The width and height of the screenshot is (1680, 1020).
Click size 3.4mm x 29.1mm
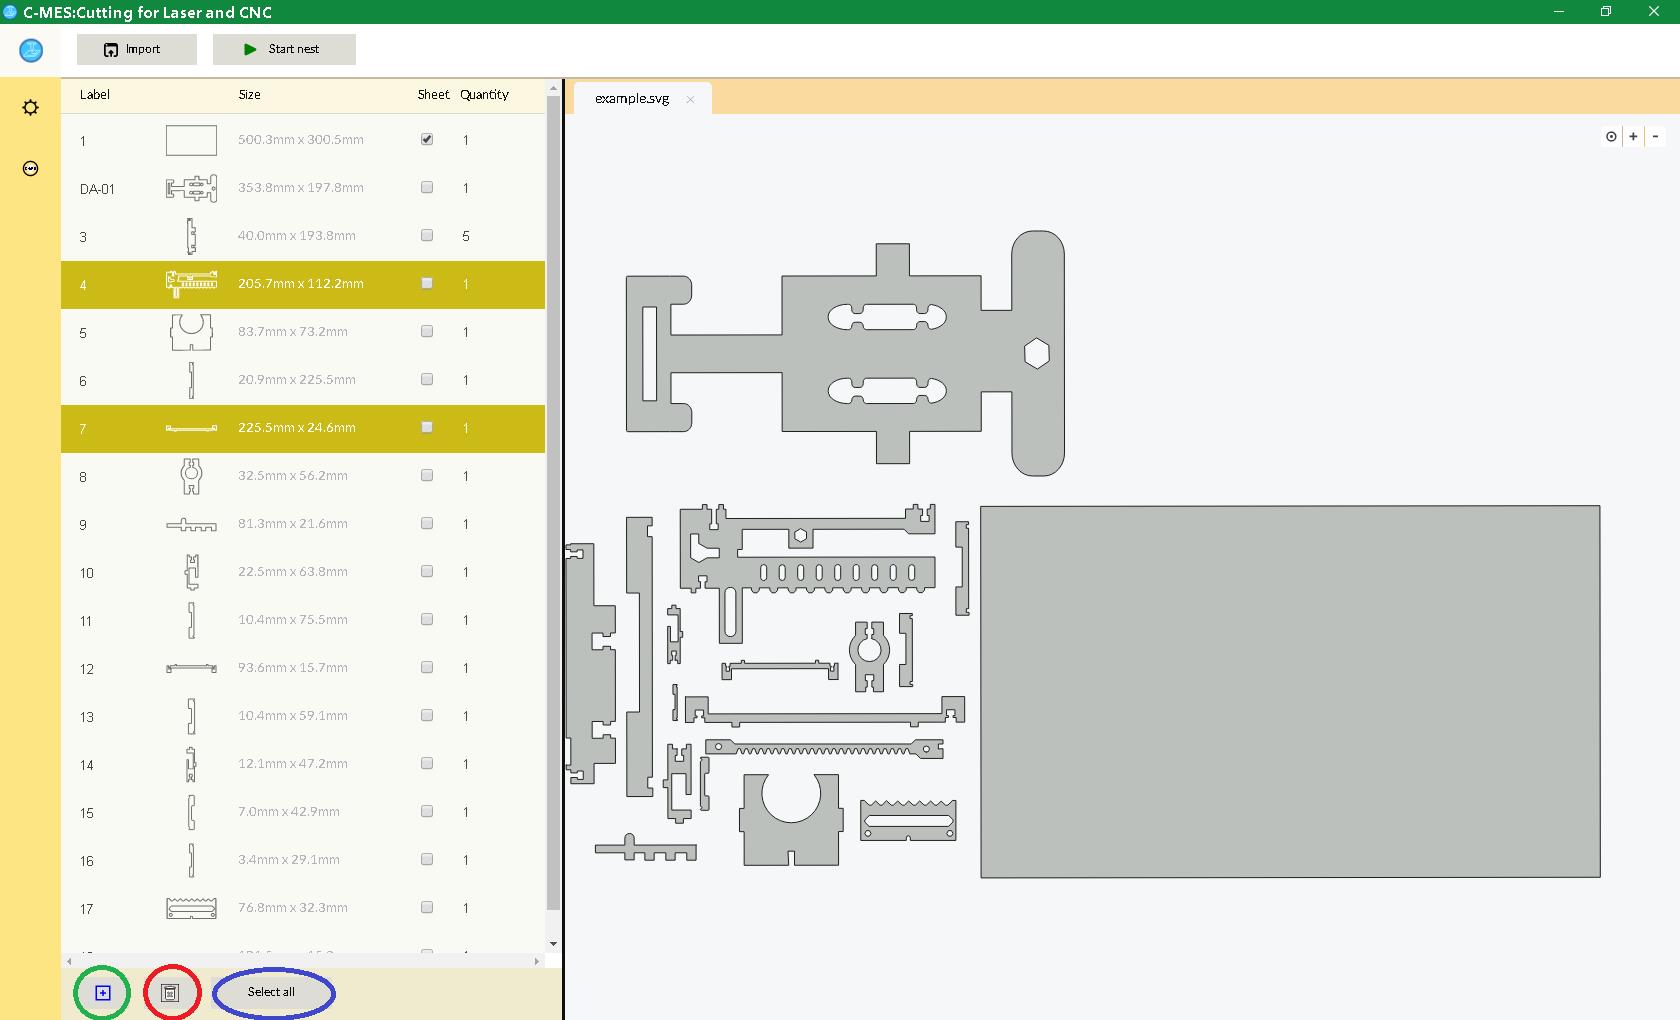(x=289, y=860)
